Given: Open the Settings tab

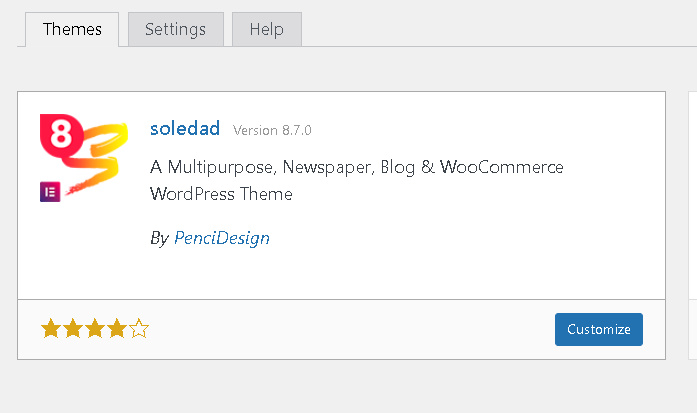Looking at the screenshot, I should (x=175, y=29).
